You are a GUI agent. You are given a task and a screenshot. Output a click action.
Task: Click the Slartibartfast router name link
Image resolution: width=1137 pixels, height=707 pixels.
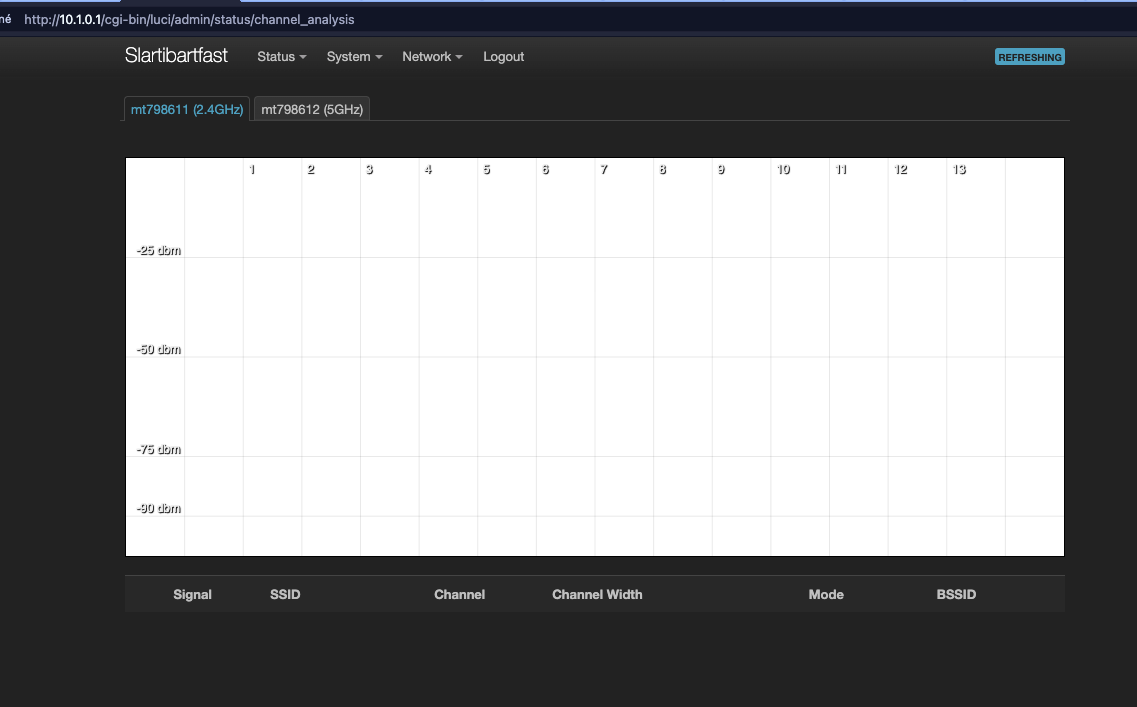tap(176, 56)
